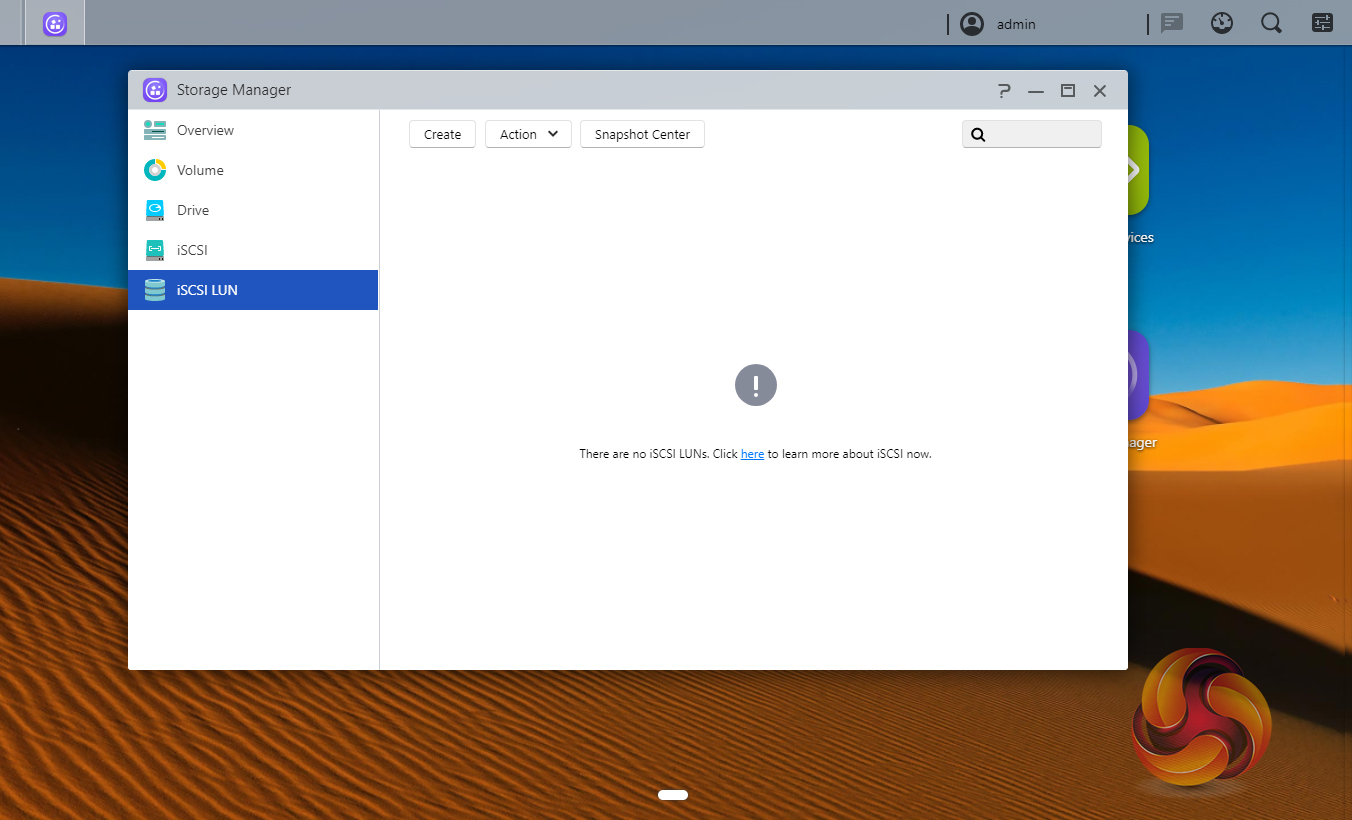Click the Volume pie chart icon

[155, 170]
